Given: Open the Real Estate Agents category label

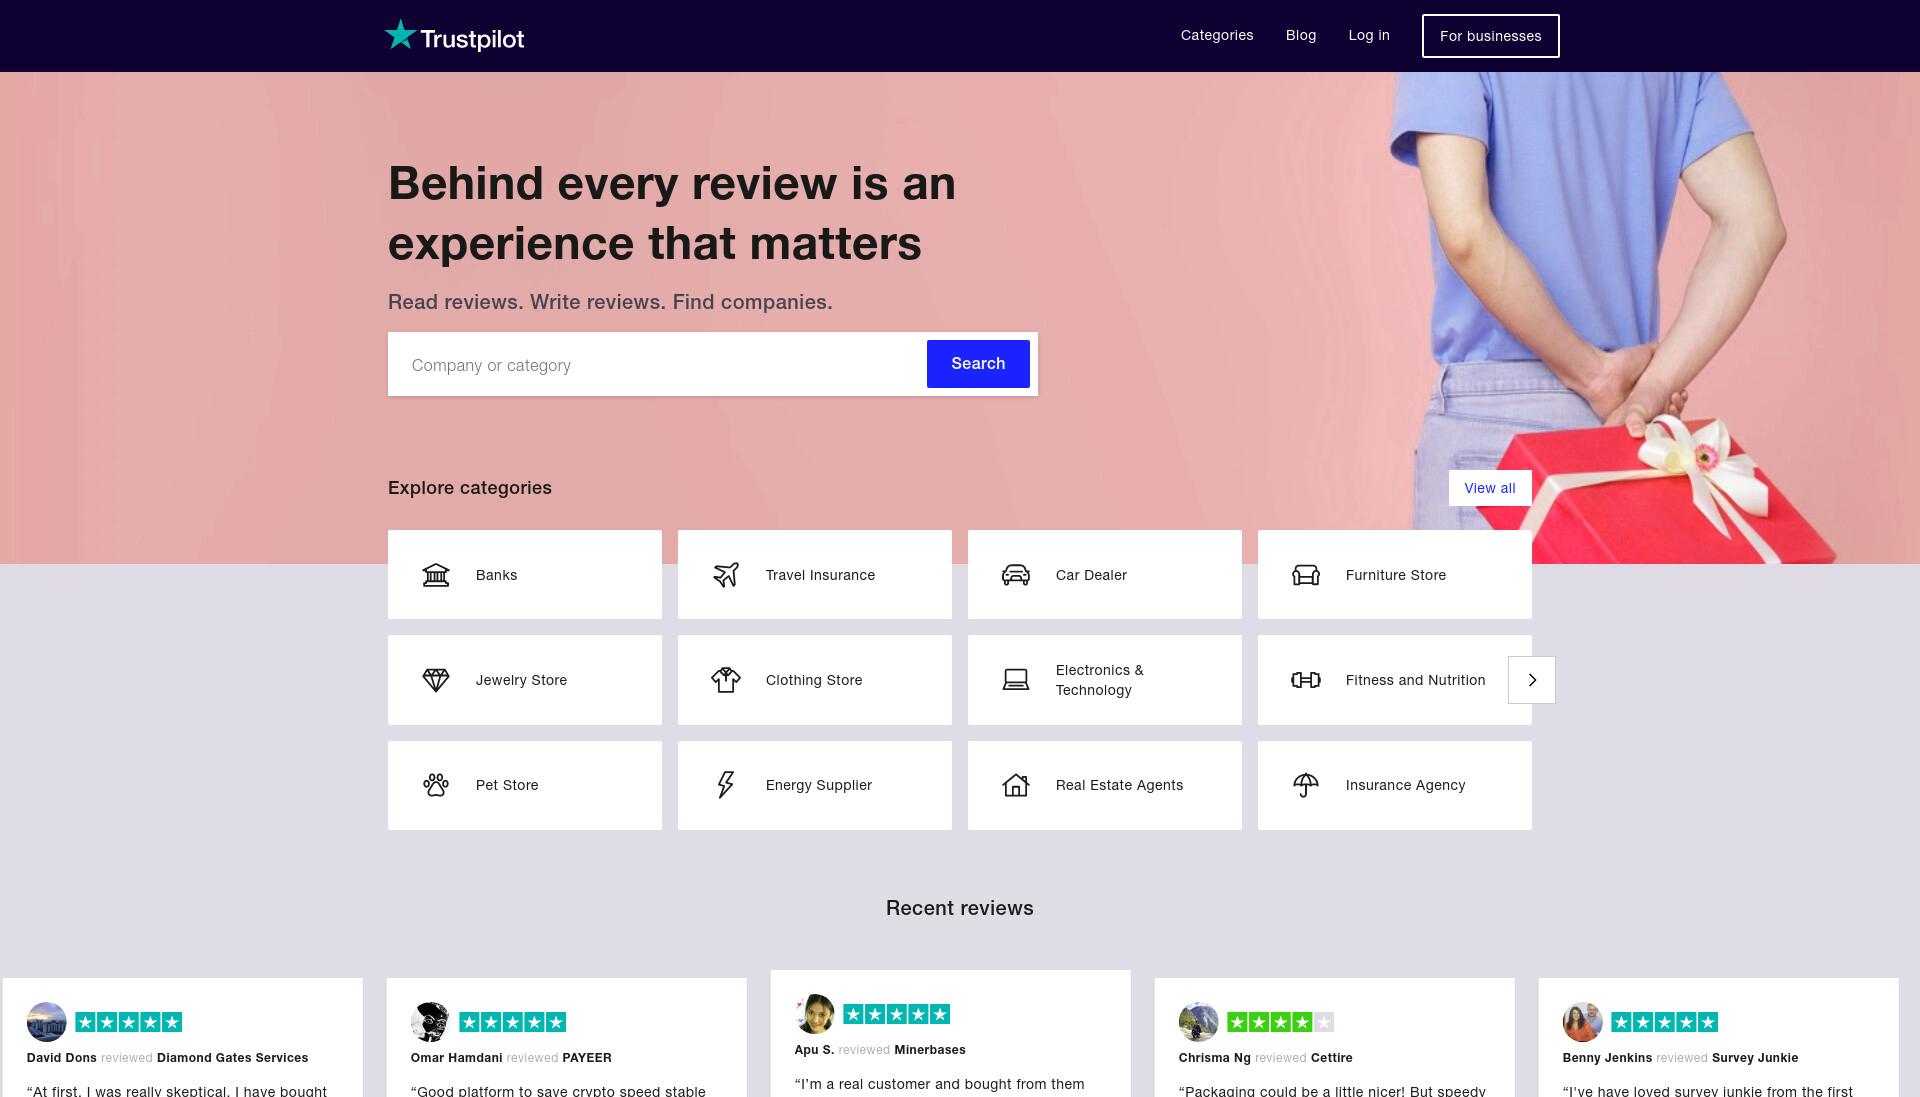Looking at the screenshot, I should point(1119,785).
